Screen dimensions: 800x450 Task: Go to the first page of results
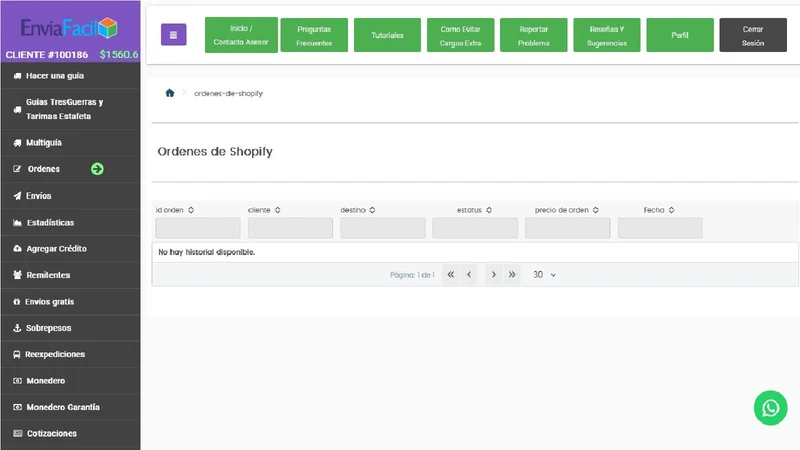(x=451, y=274)
